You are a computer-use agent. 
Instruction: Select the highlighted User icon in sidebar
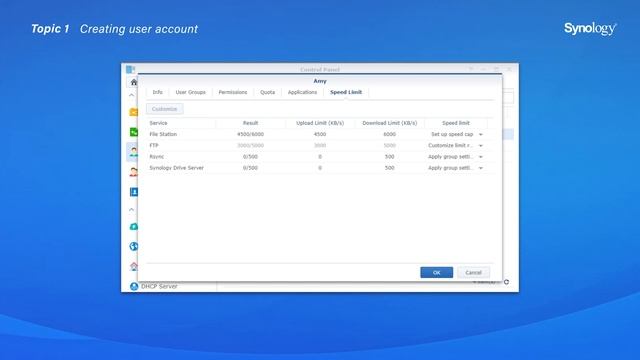pyautogui.click(x=133, y=152)
